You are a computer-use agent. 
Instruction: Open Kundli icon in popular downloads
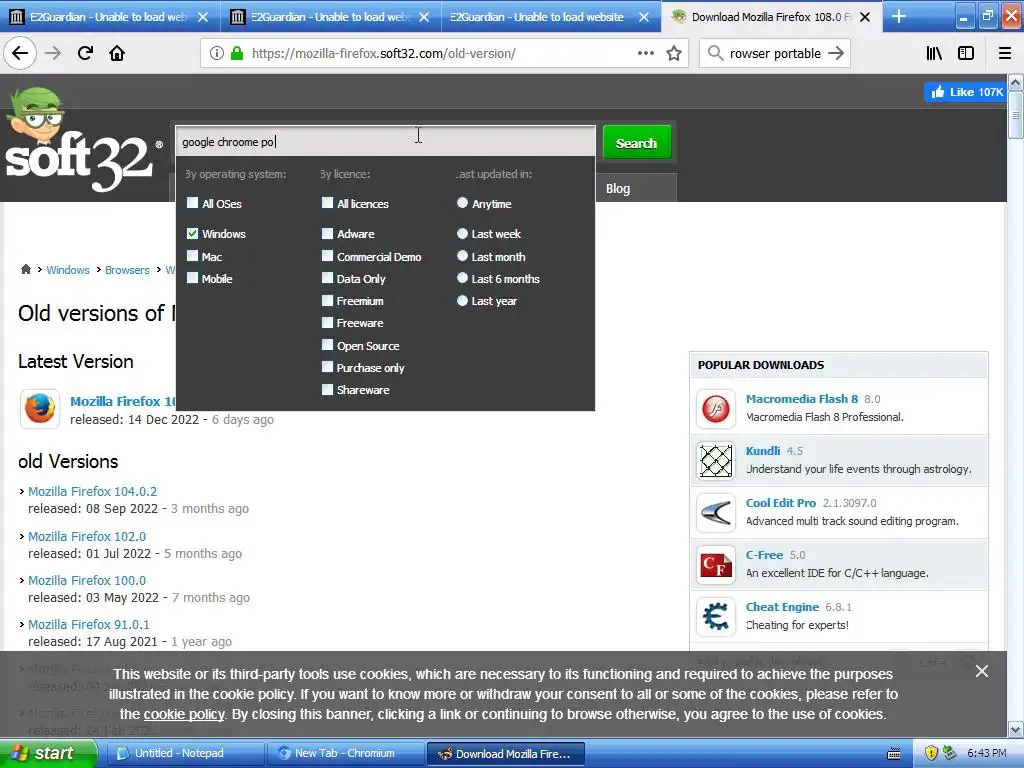pyautogui.click(x=716, y=461)
